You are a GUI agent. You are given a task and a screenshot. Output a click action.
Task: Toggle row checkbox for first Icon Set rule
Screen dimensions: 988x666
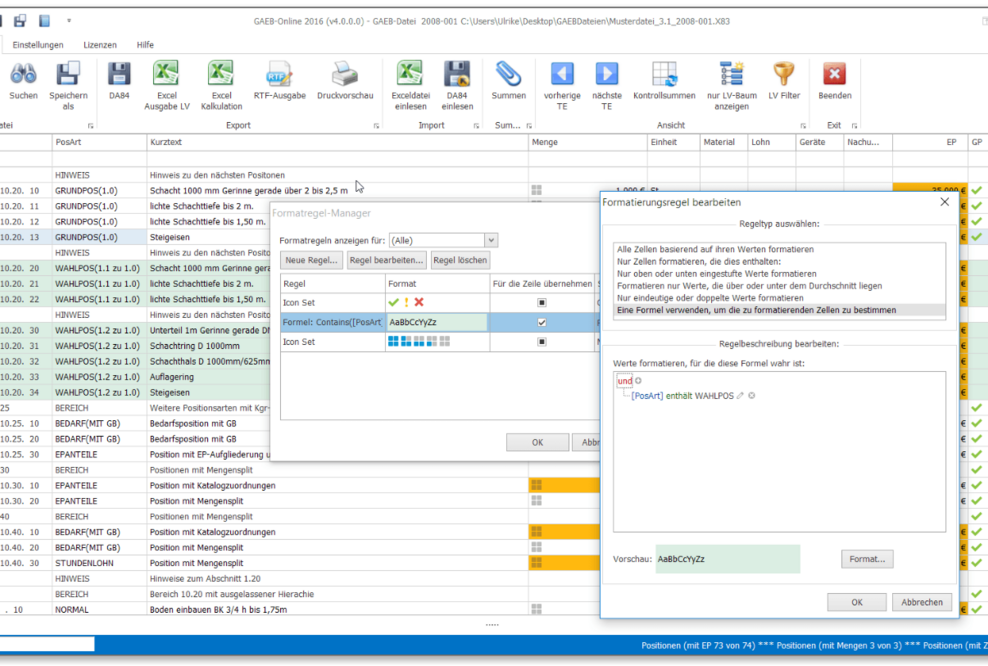542,302
